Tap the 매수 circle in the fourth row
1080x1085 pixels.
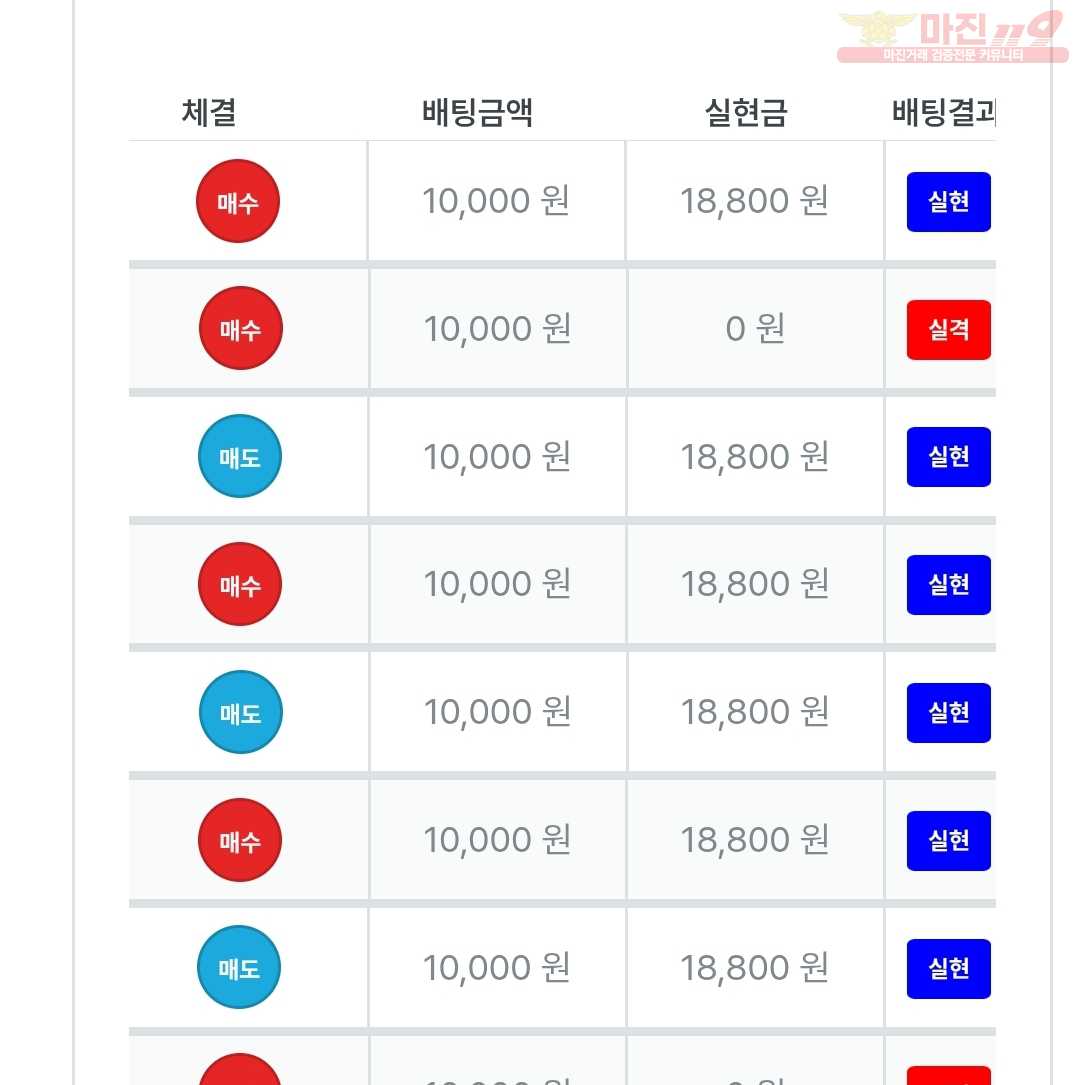tap(240, 584)
